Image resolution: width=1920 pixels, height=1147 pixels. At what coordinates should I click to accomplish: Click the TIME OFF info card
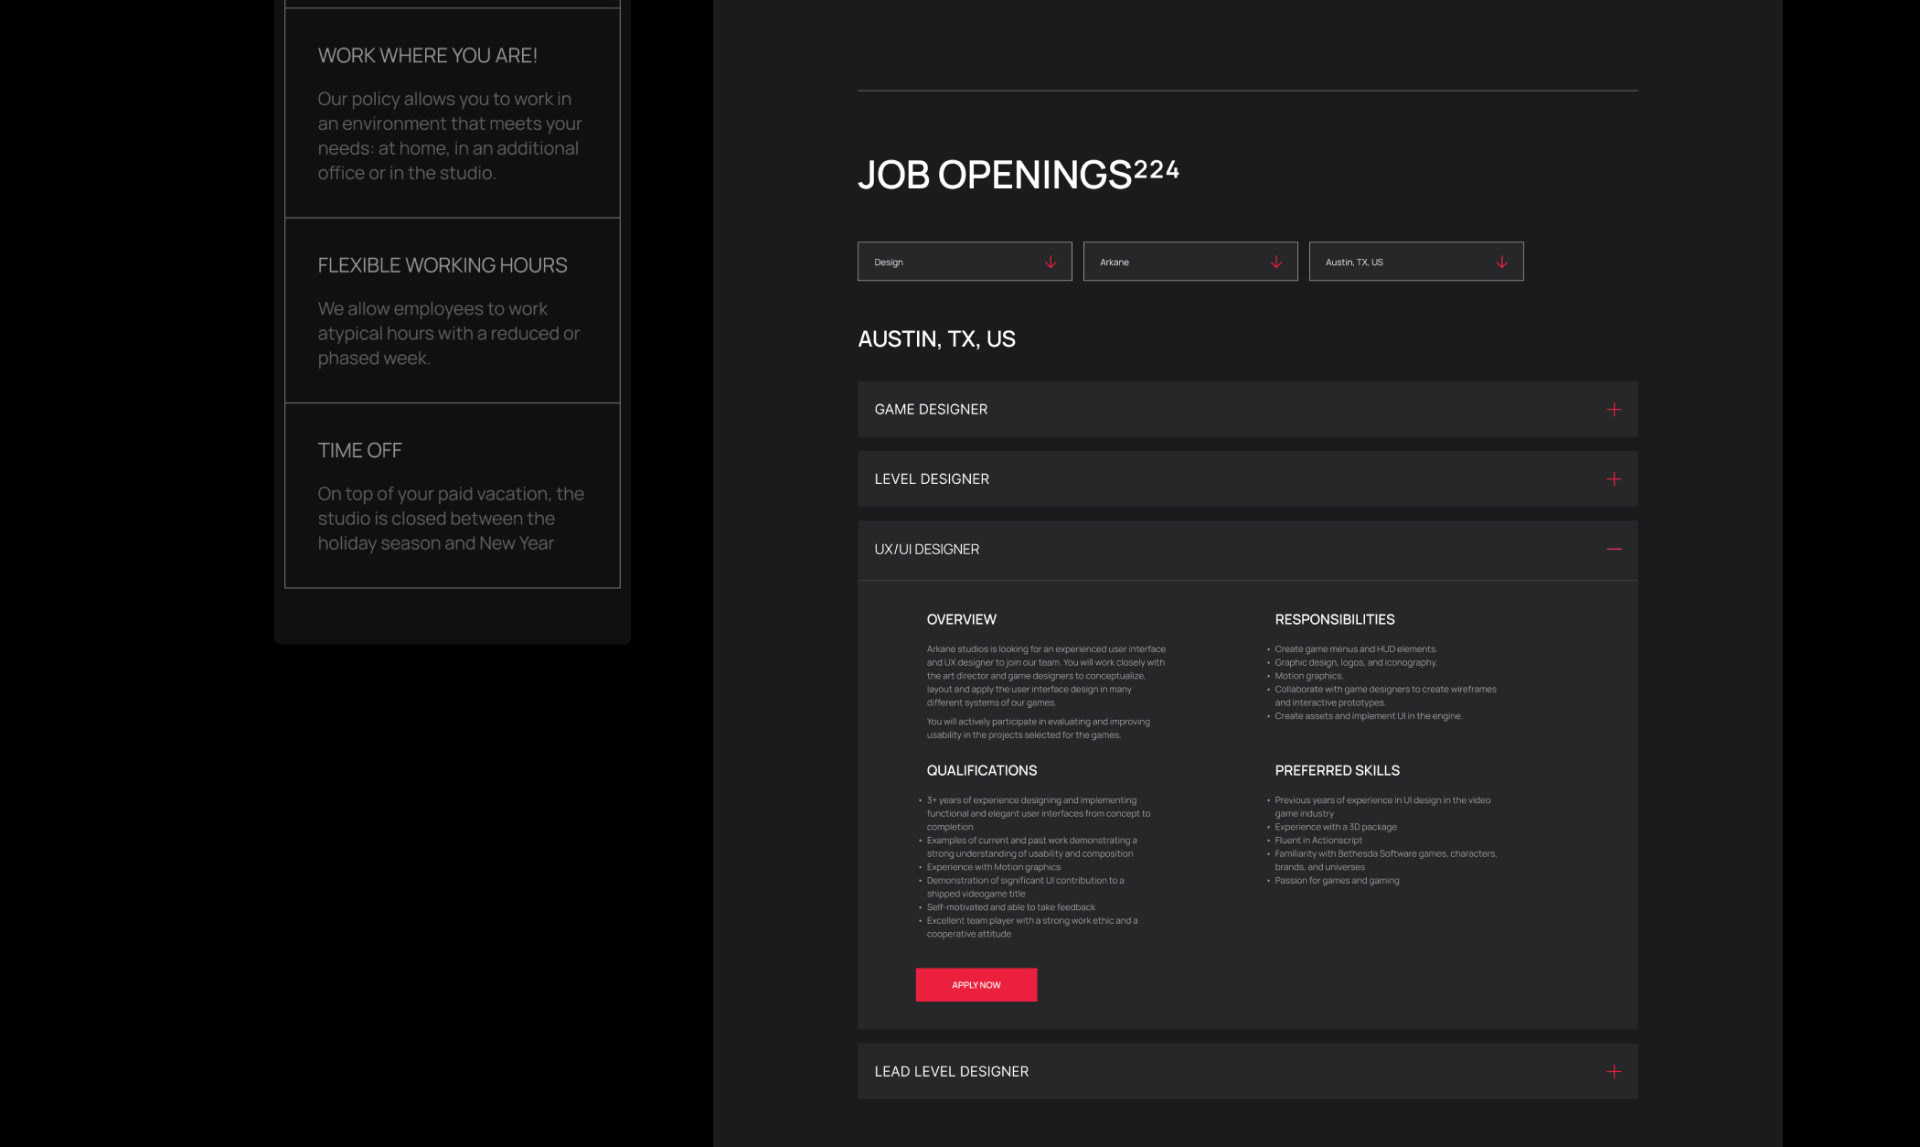click(x=452, y=494)
